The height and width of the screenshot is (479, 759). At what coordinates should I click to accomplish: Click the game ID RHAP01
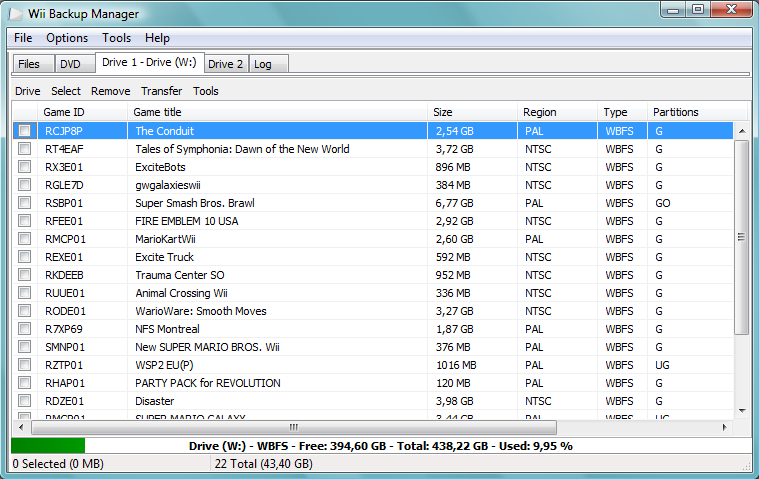[65, 383]
